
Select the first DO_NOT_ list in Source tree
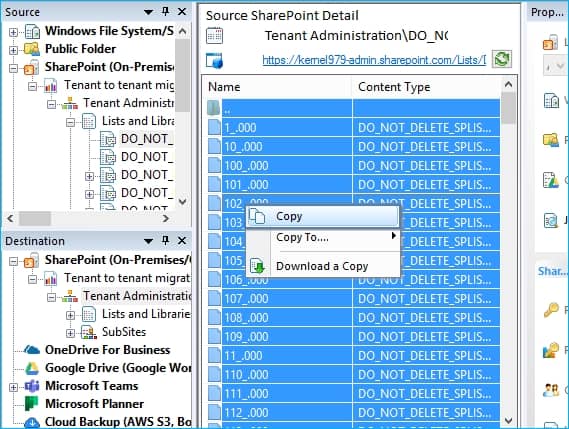pos(147,139)
